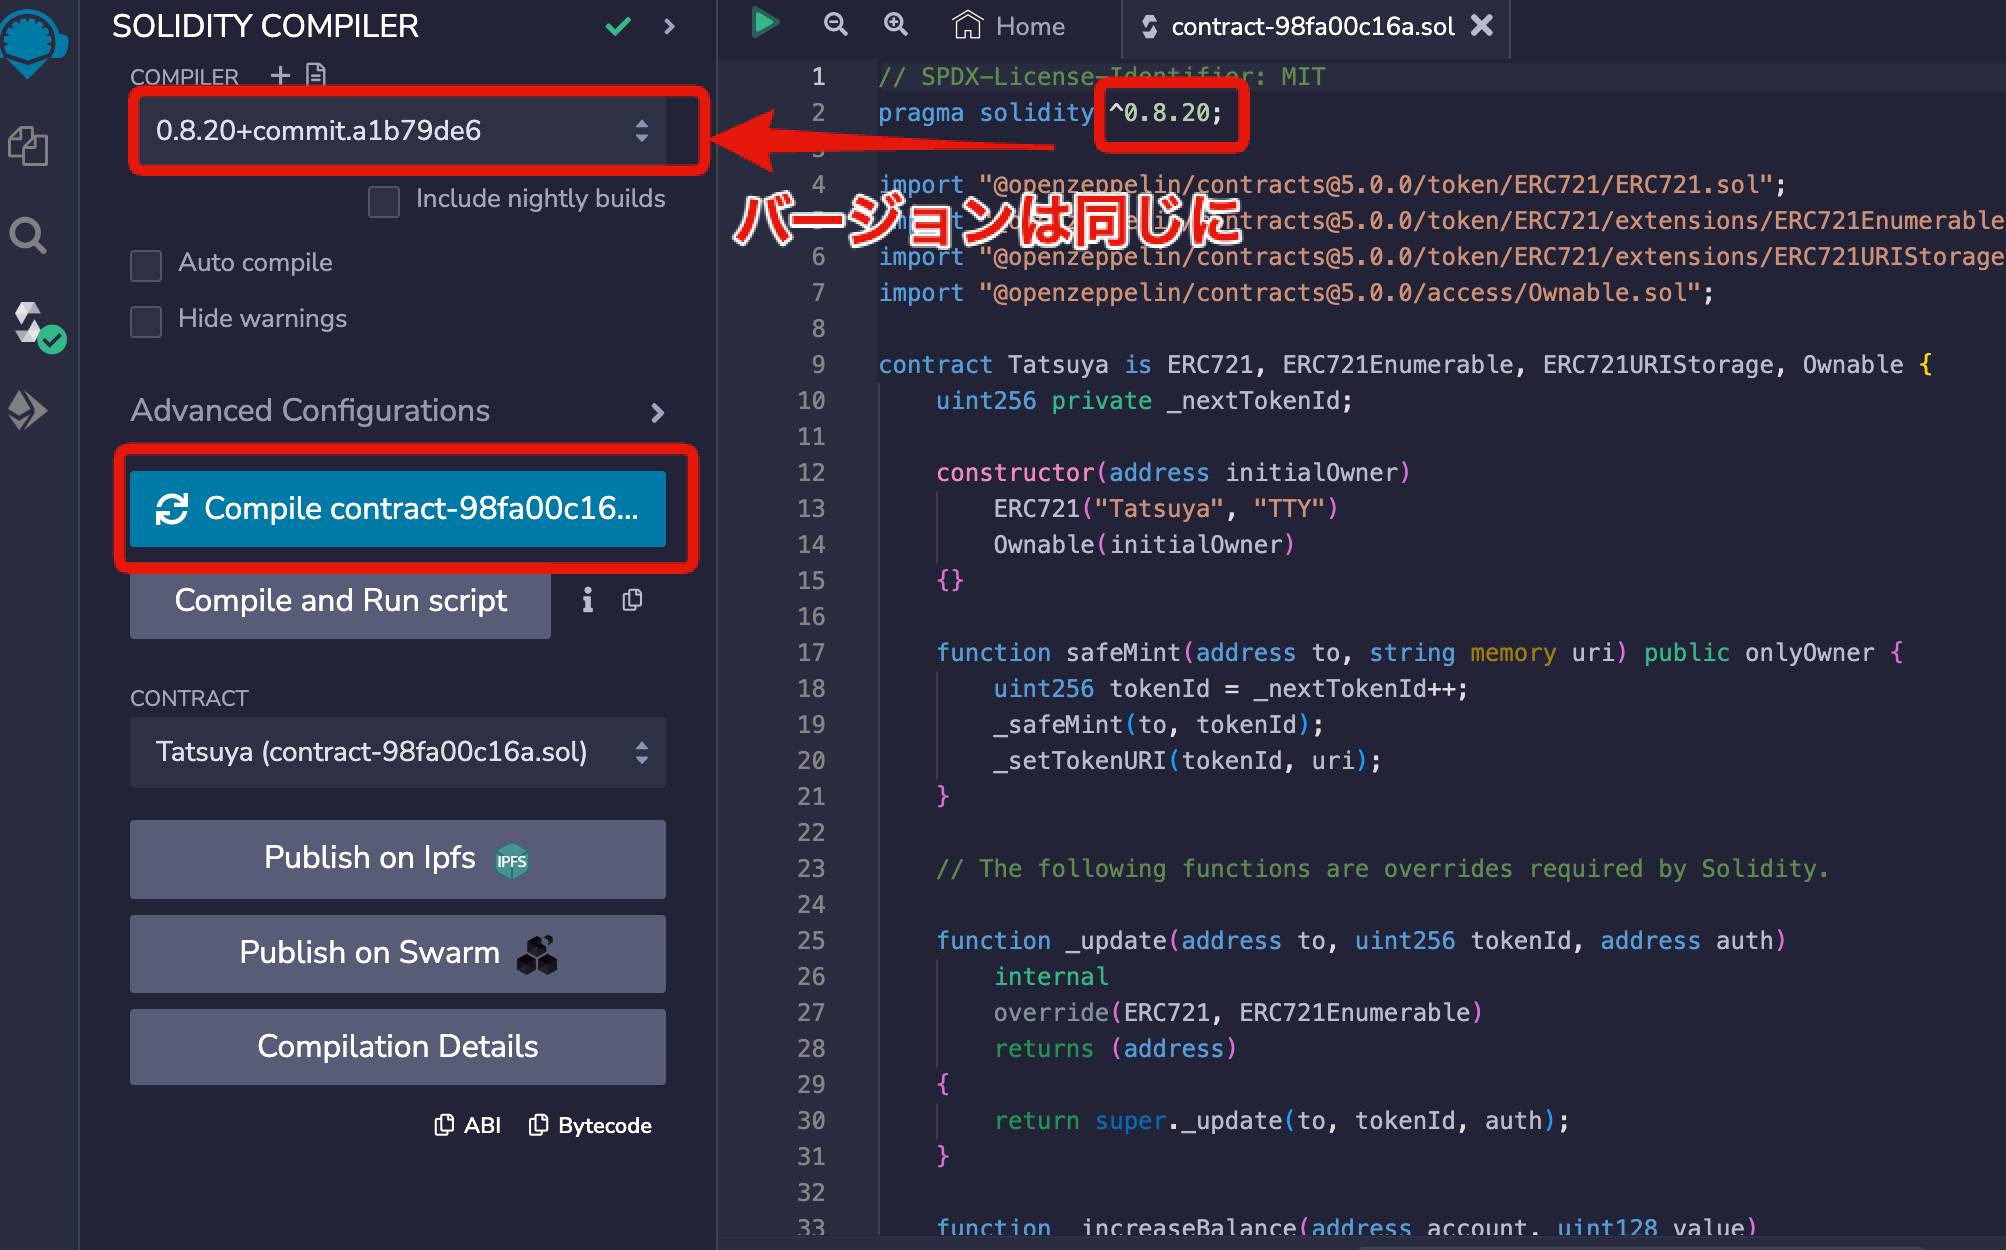This screenshot has width=2006, height=1250.
Task: Select the contract-98fa00c16a.sol tab
Action: point(1311,27)
